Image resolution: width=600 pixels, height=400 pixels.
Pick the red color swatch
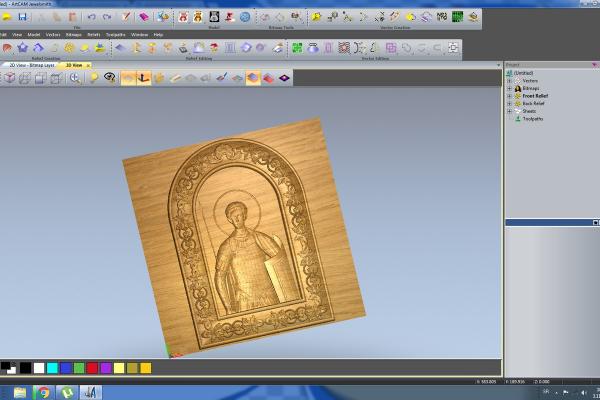[x=93, y=368]
